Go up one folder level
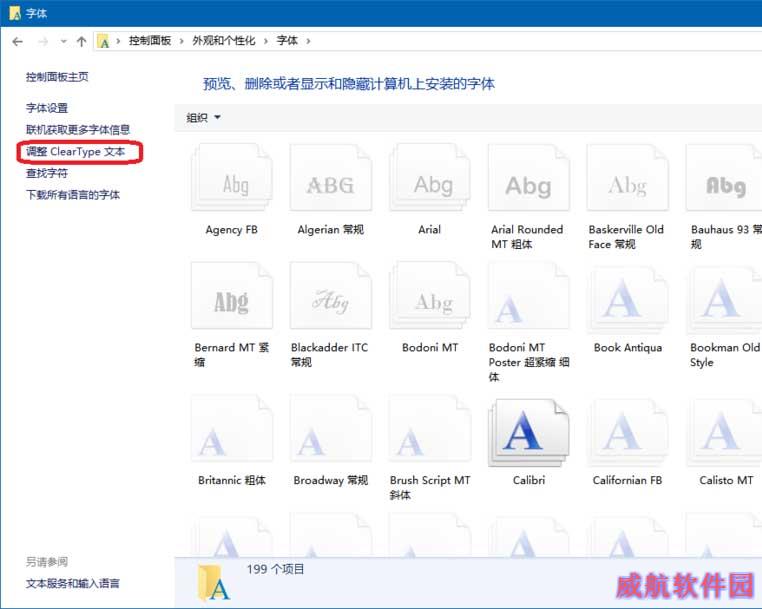The image size is (762, 609). click(x=81, y=42)
